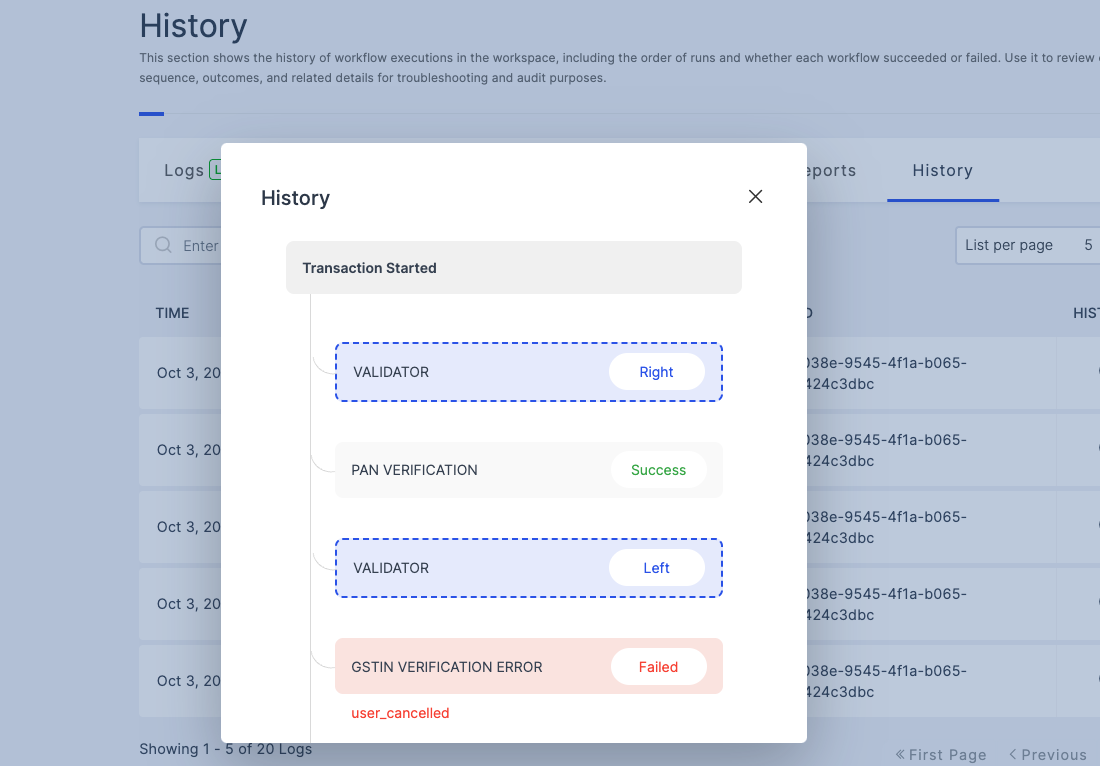Switch to the Logs tab

[185, 171]
